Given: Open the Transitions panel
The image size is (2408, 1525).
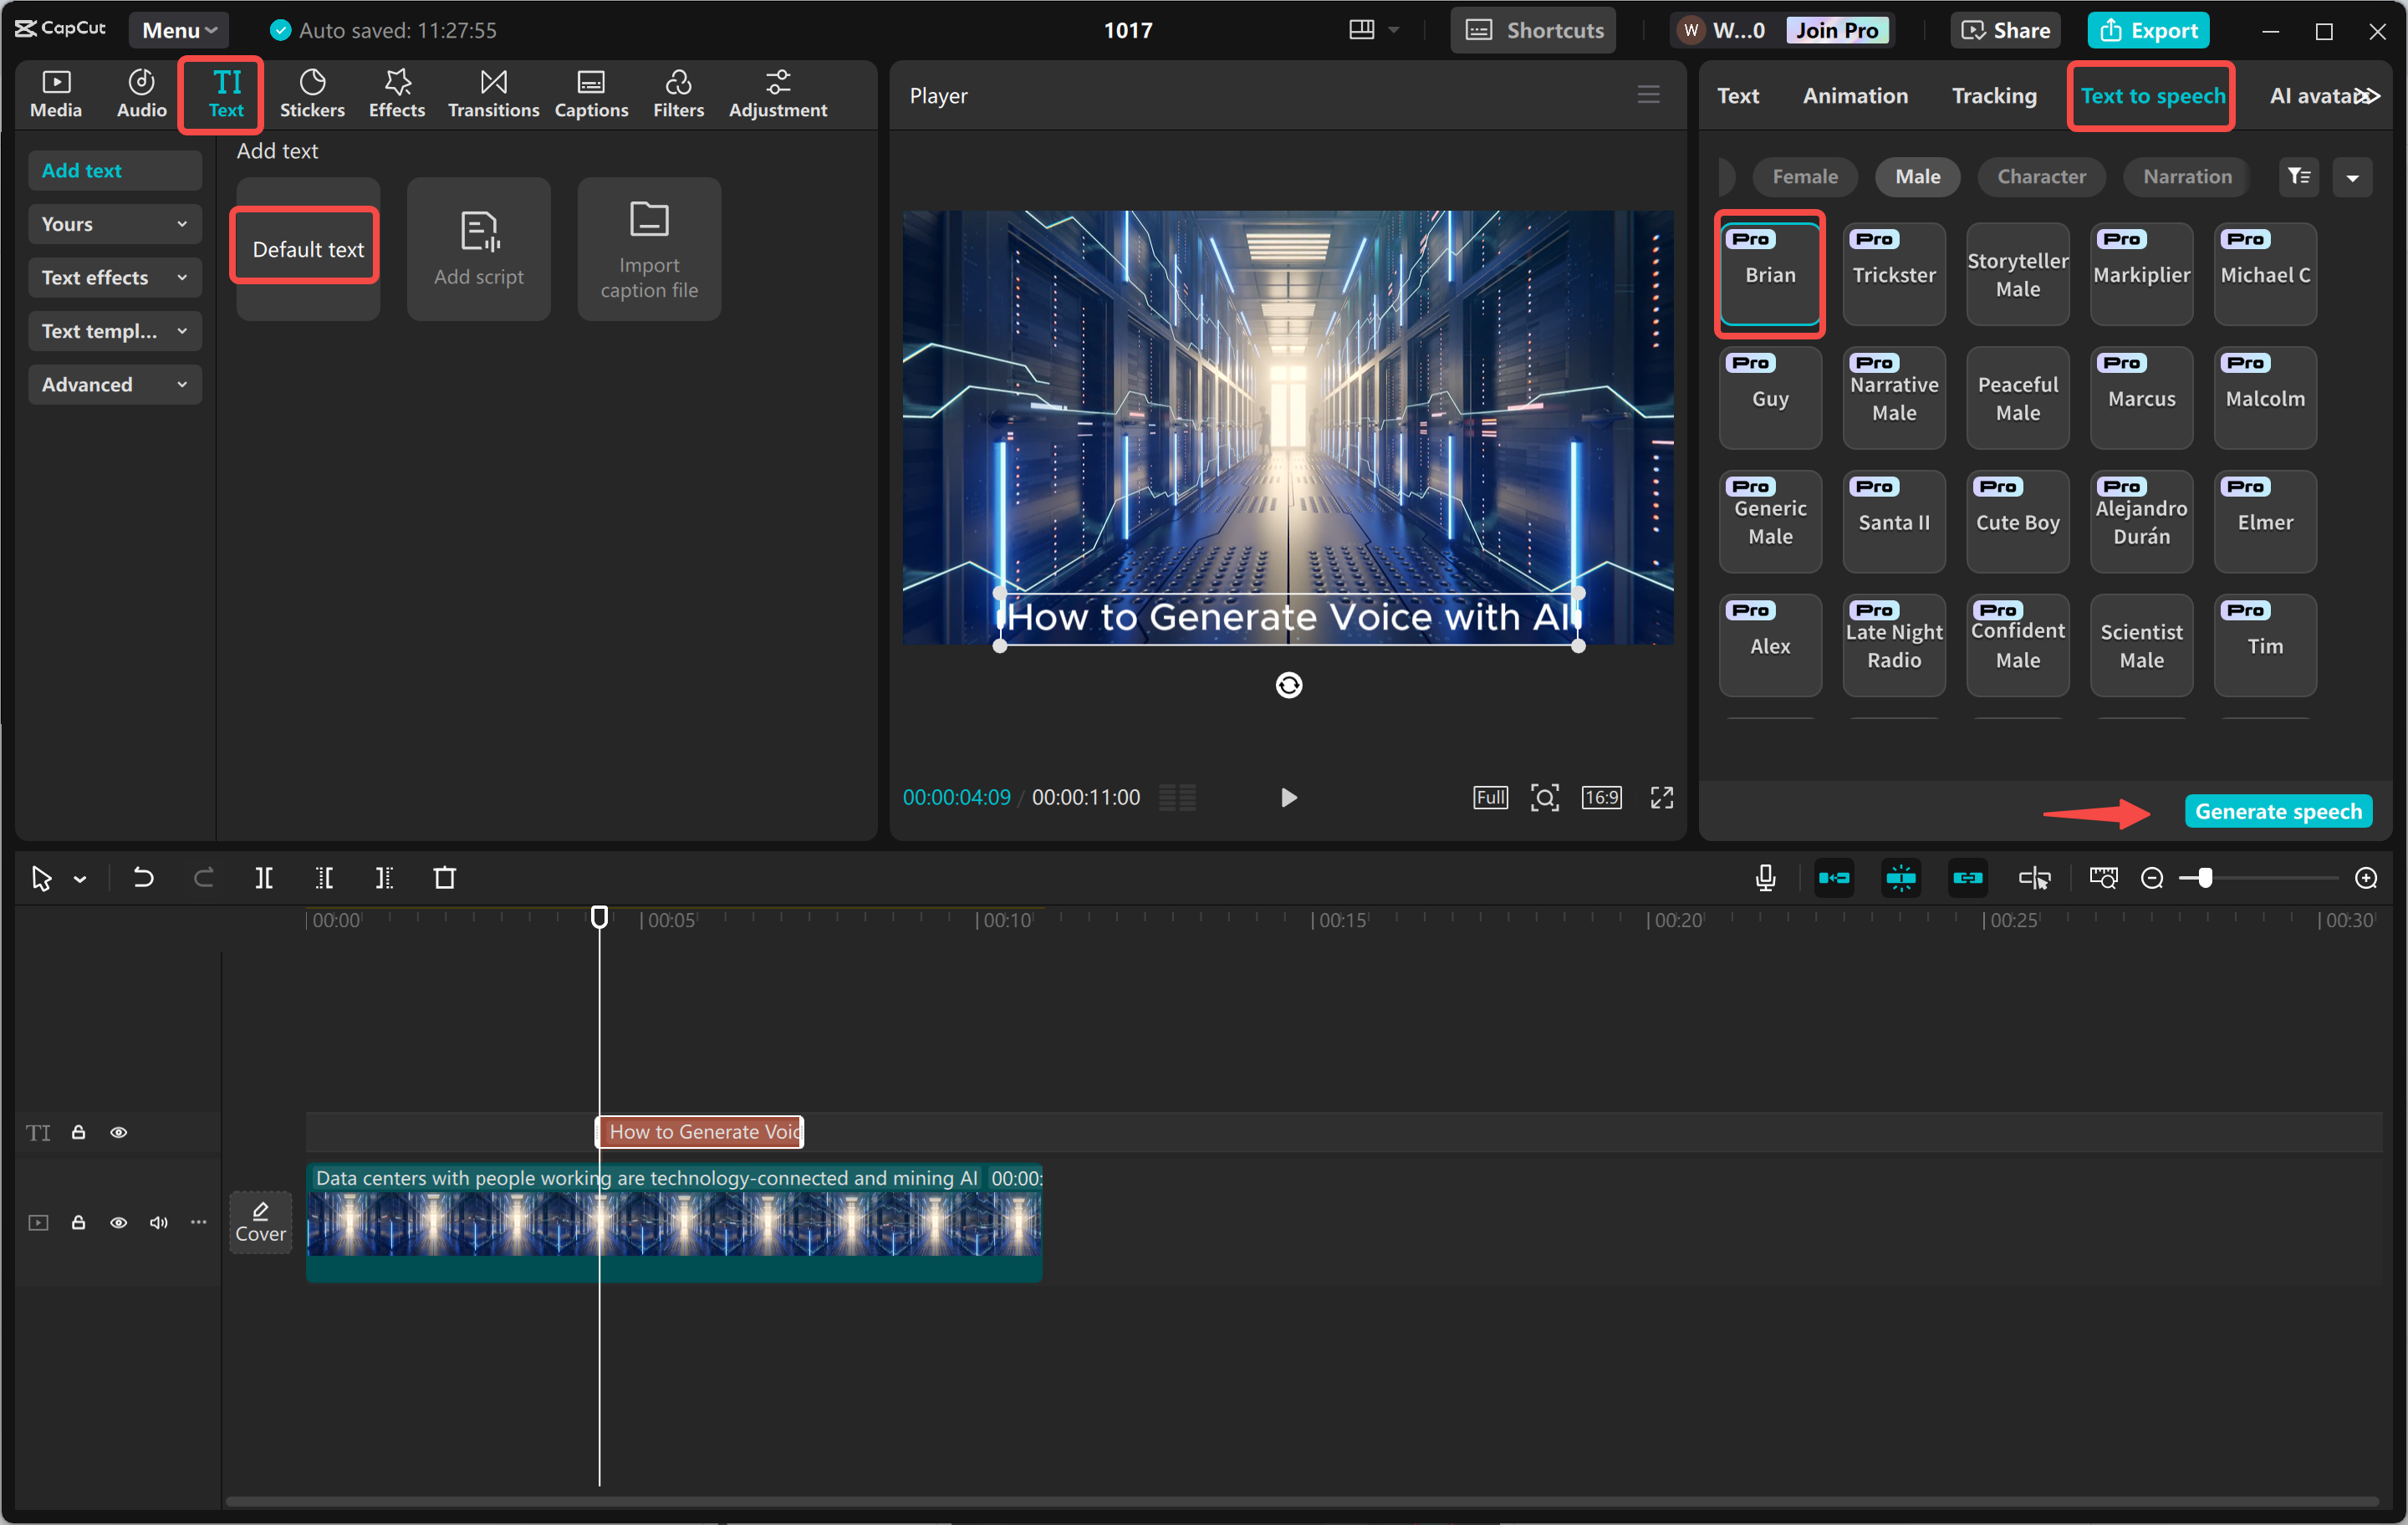Looking at the screenshot, I should [x=493, y=93].
